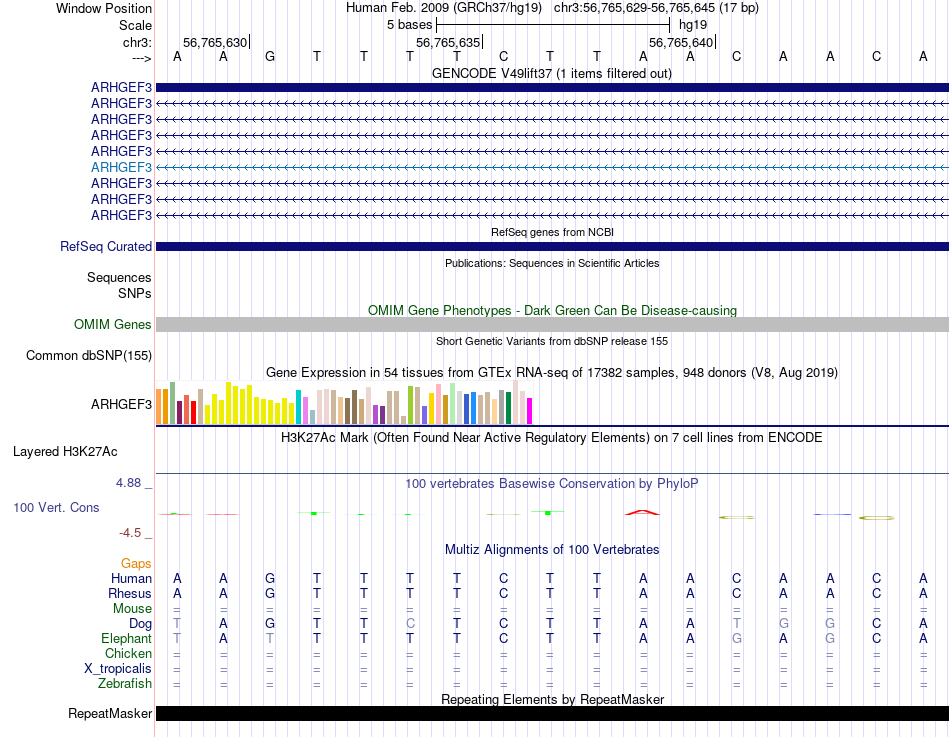The image size is (950, 737).
Task: Click the base direction arrow label
Action: [x=142, y=58]
